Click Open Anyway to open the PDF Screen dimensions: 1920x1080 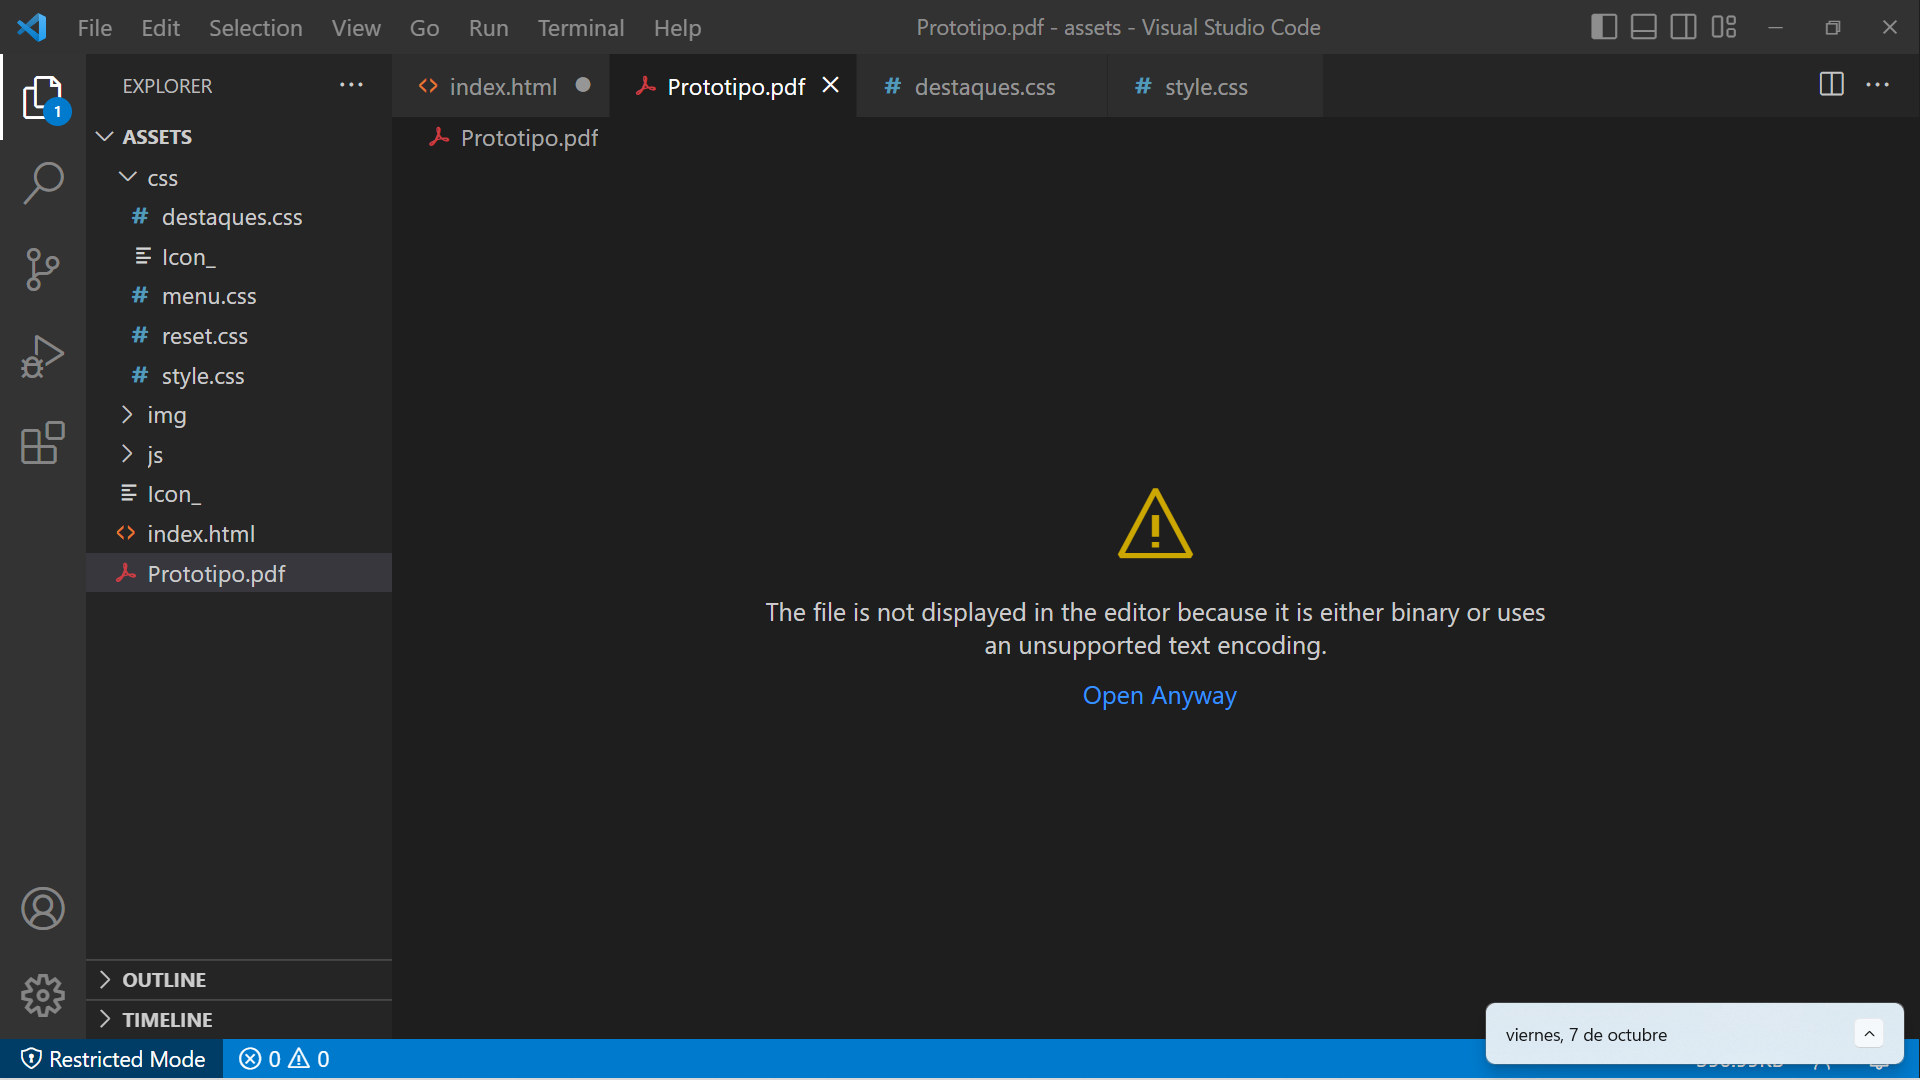click(x=1159, y=695)
